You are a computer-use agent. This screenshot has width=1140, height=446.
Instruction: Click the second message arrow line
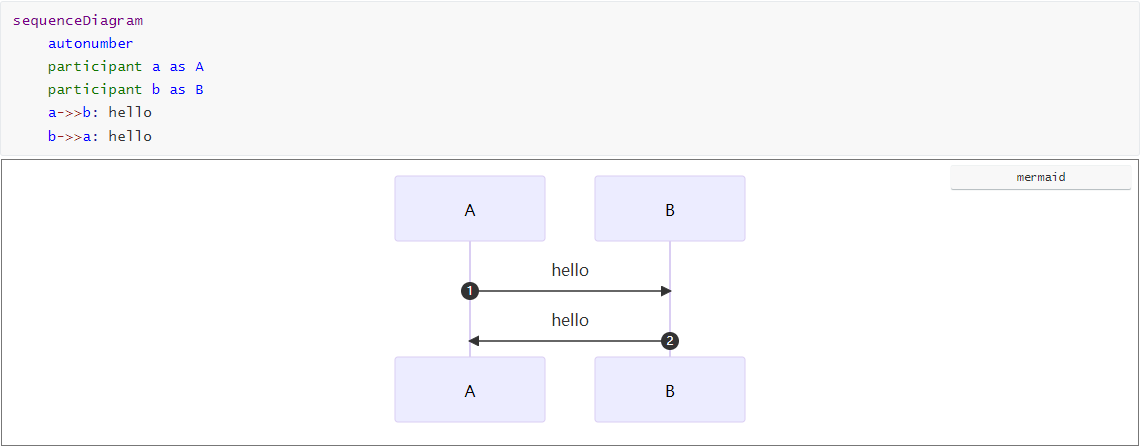[570, 341]
